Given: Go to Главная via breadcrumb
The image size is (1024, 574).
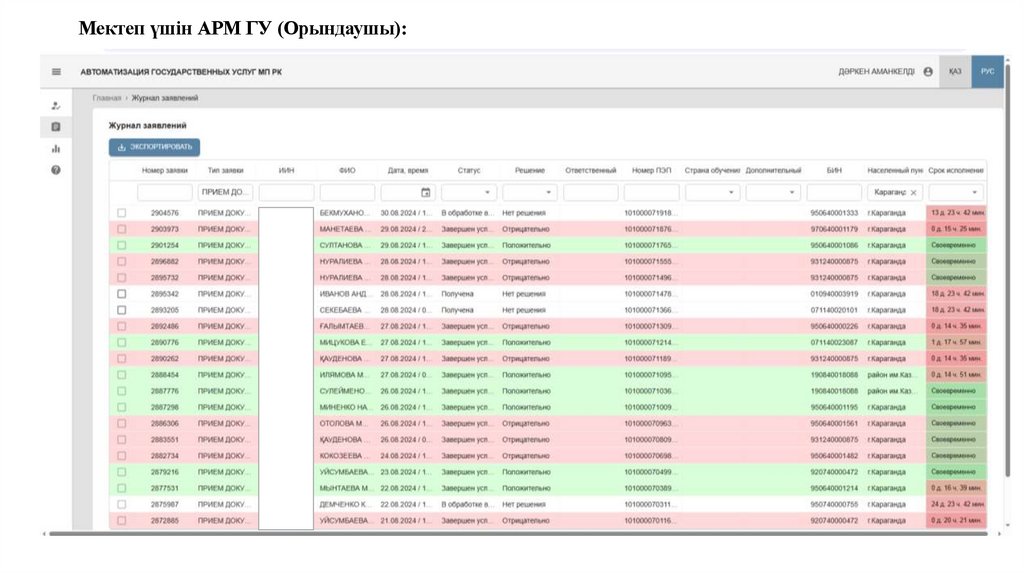Looking at the screenshot, I should [106, 98].
